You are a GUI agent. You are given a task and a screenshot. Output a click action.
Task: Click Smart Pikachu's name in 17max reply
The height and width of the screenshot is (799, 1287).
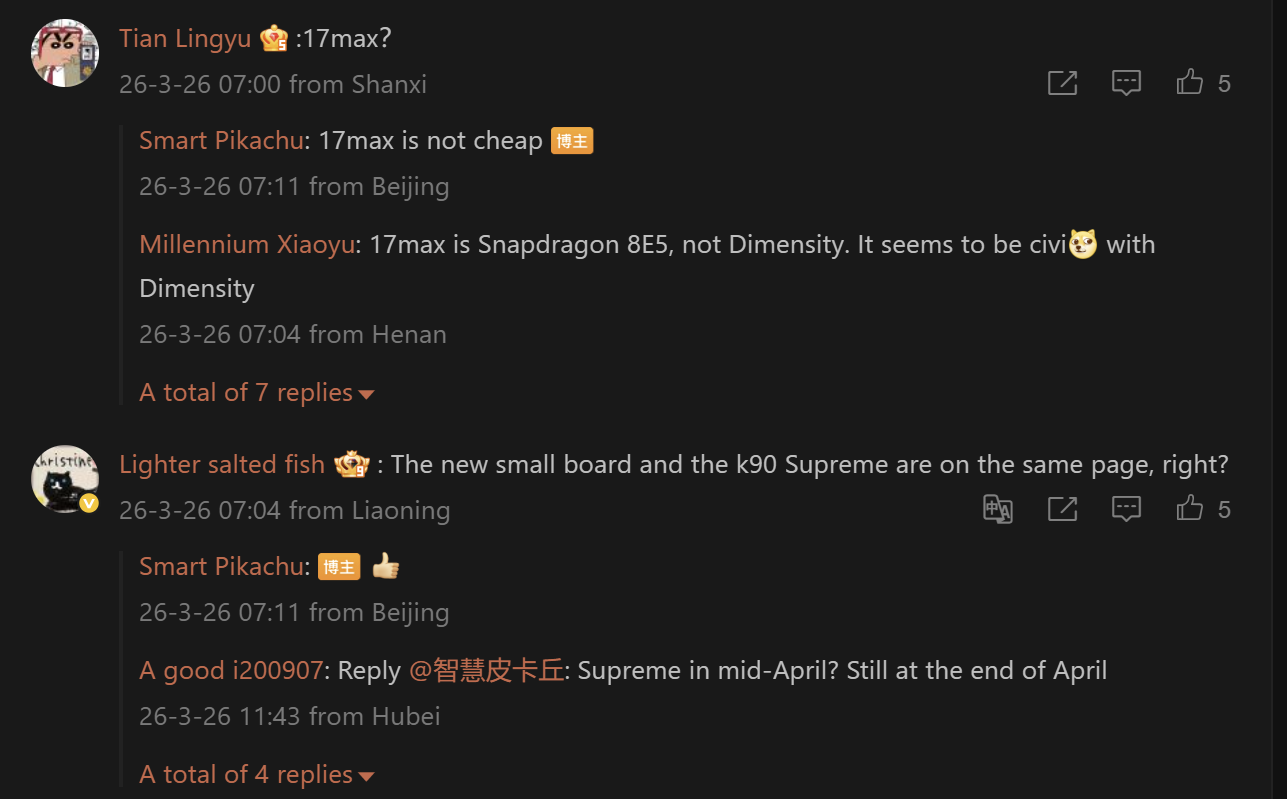click(x=221, y=141)
